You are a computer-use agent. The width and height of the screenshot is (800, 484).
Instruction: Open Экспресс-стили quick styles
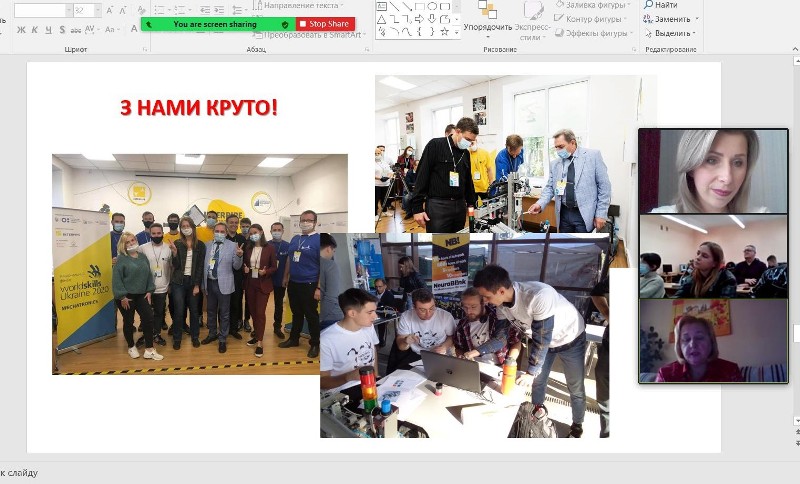tap(532, 20)
